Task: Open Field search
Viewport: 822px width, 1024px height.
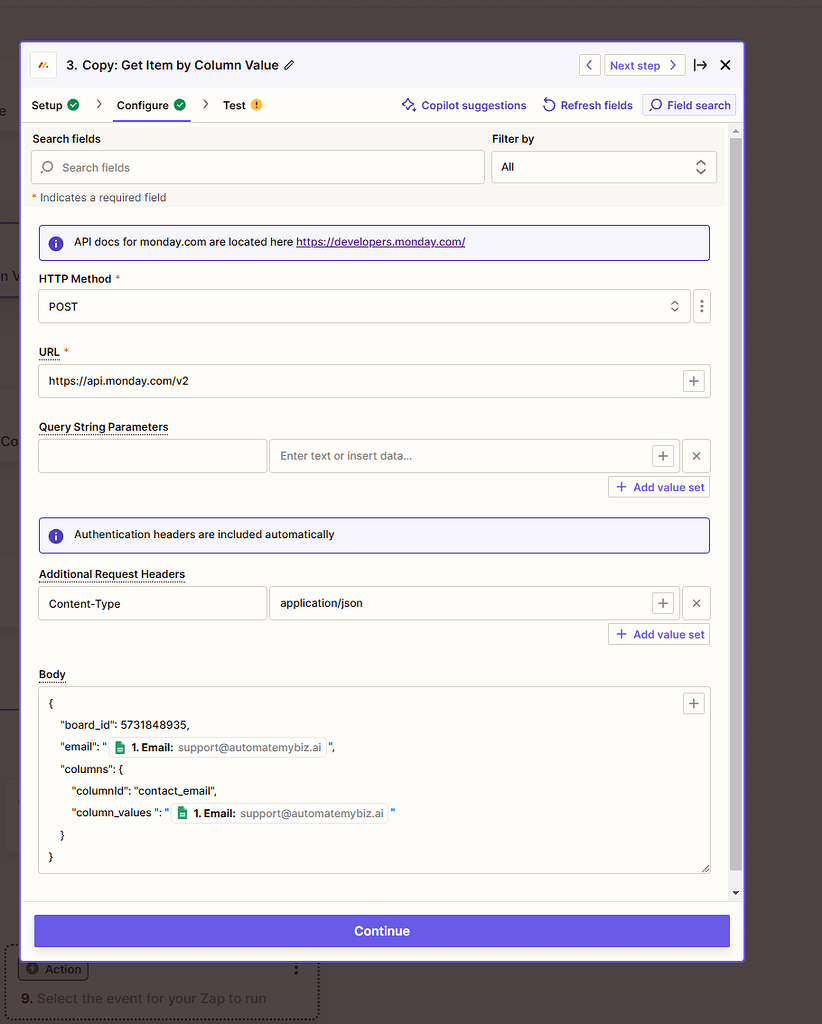Action: pyautogui.click(x=688, y=105)
